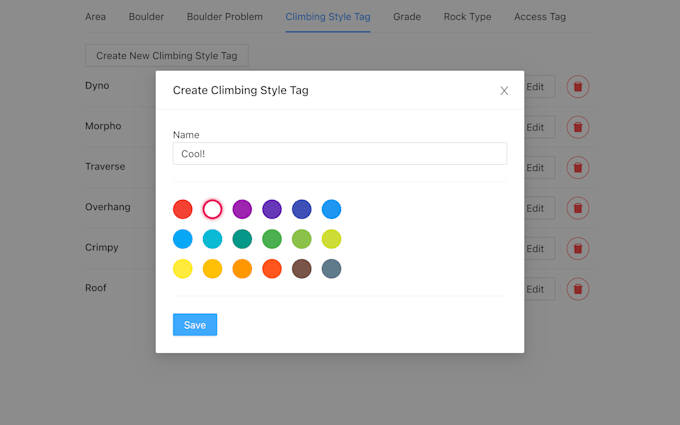Edit the Crimpy tag
The width and height of the screenshot is (680, 425).
539,248
